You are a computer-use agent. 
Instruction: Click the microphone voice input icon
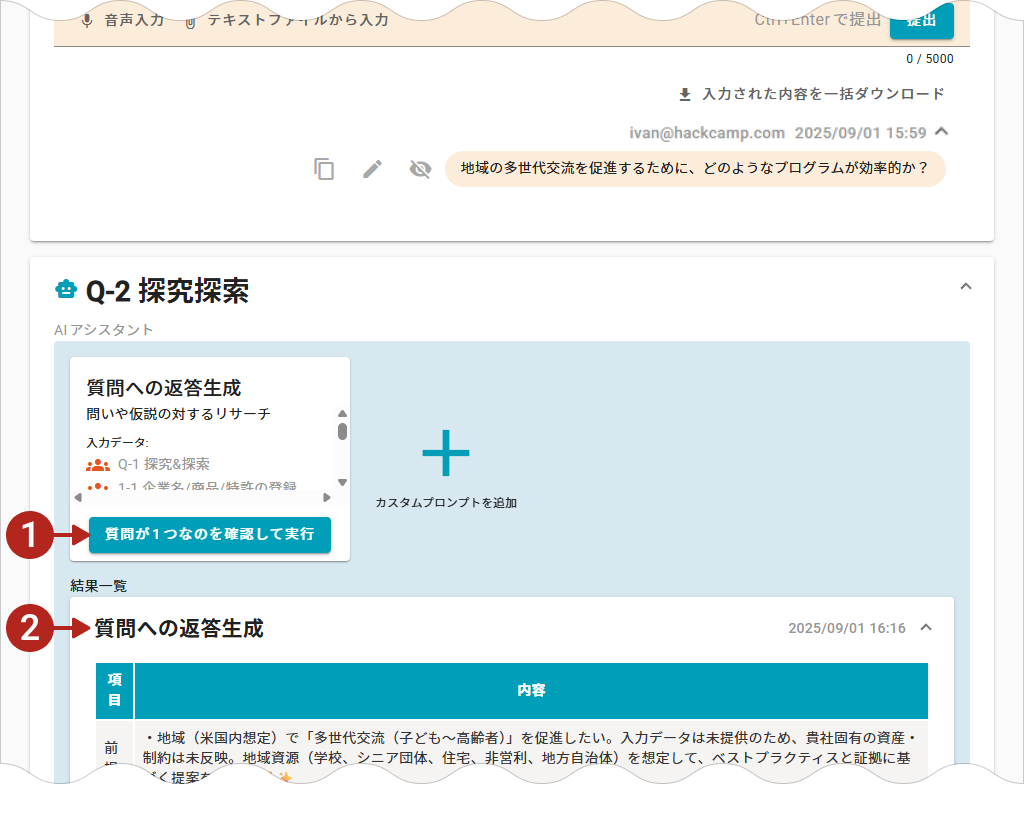point(87,20)
